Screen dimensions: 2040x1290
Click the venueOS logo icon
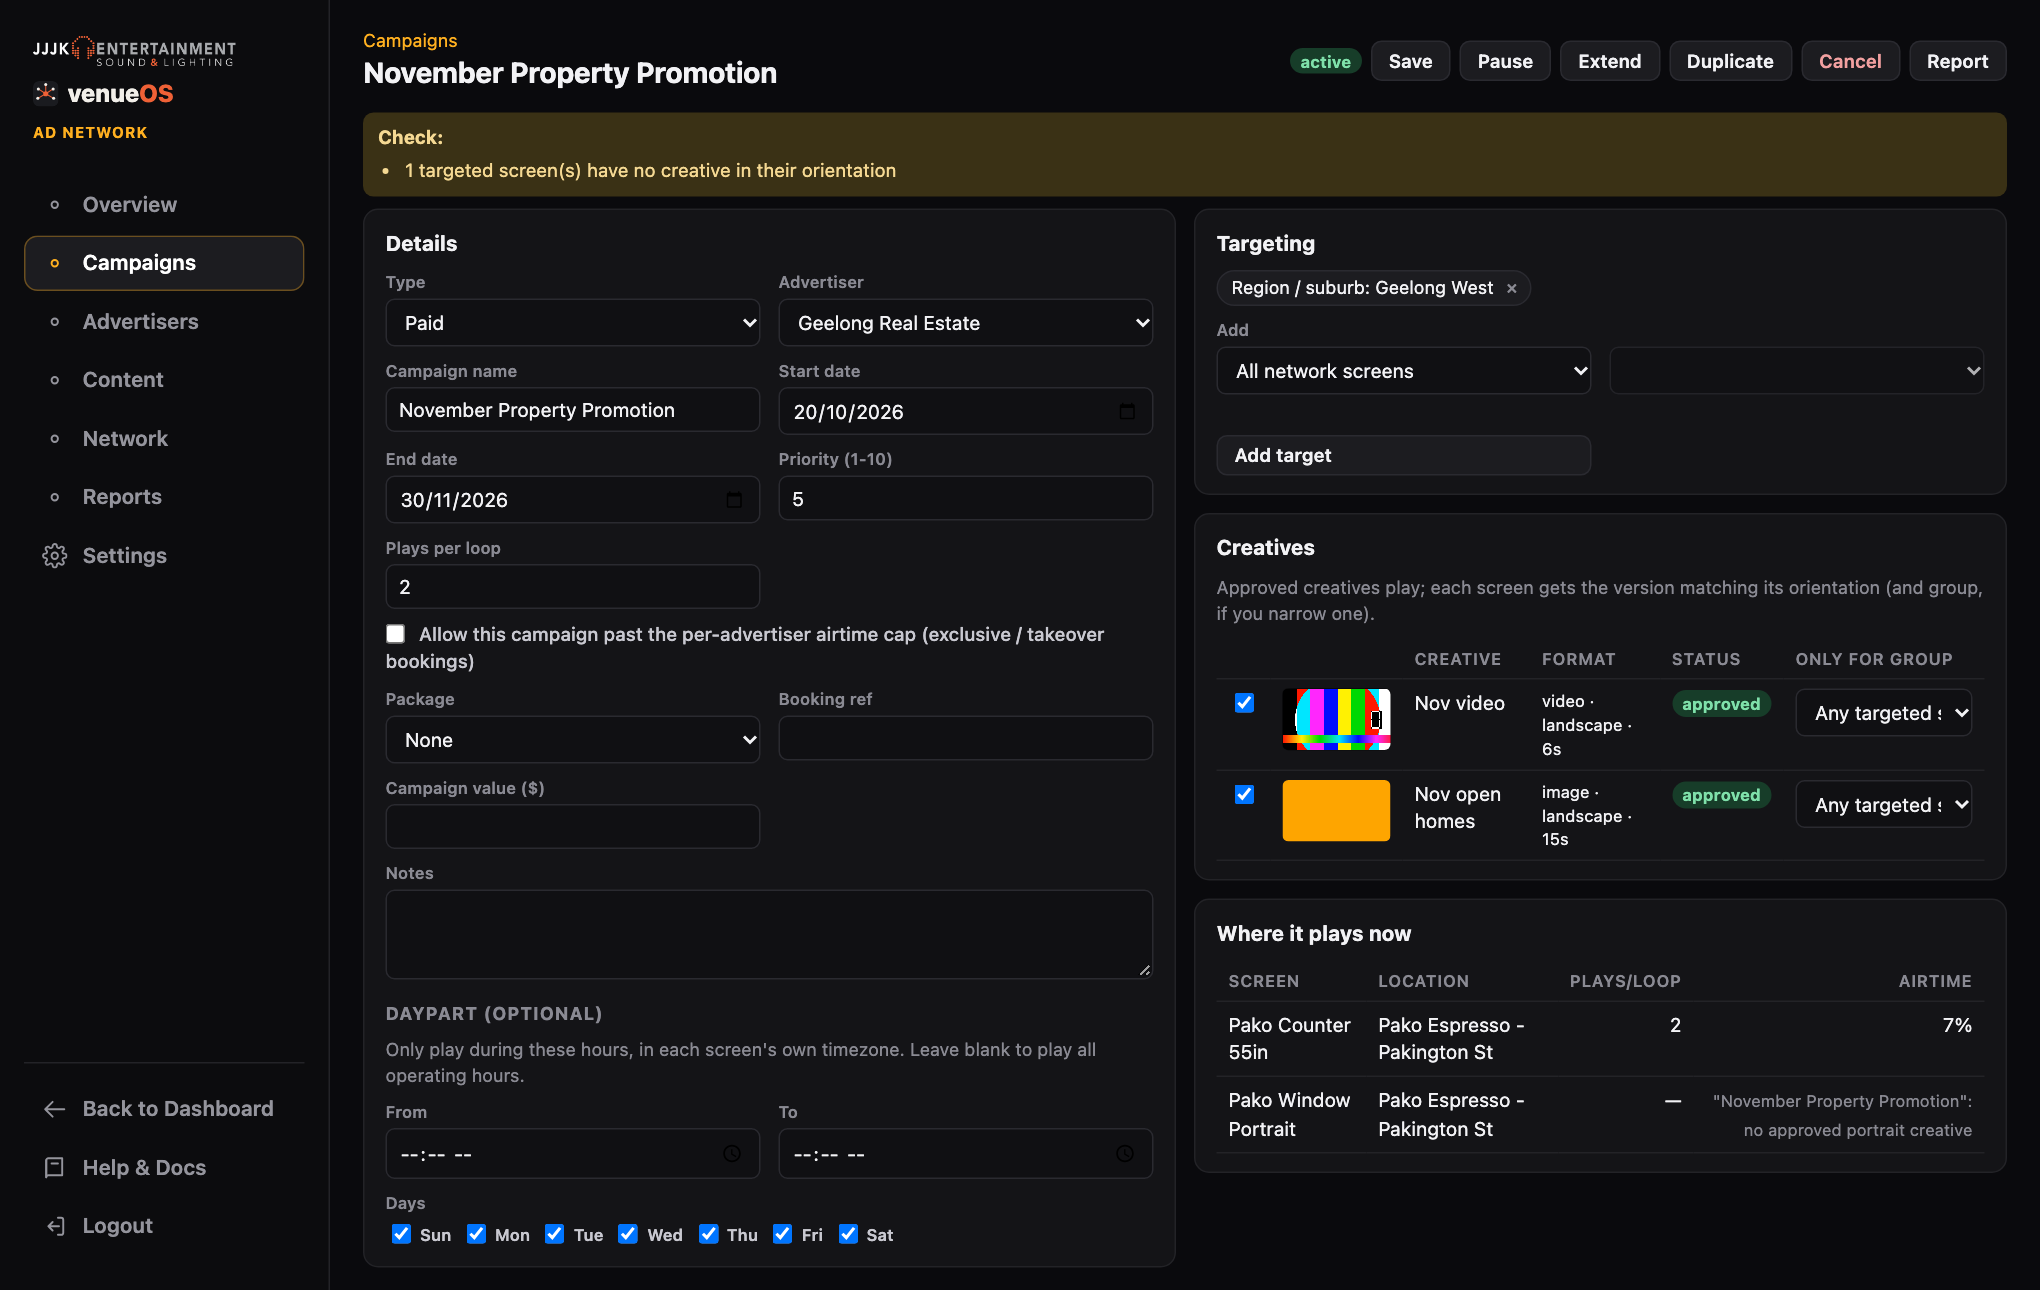point(45,93)
